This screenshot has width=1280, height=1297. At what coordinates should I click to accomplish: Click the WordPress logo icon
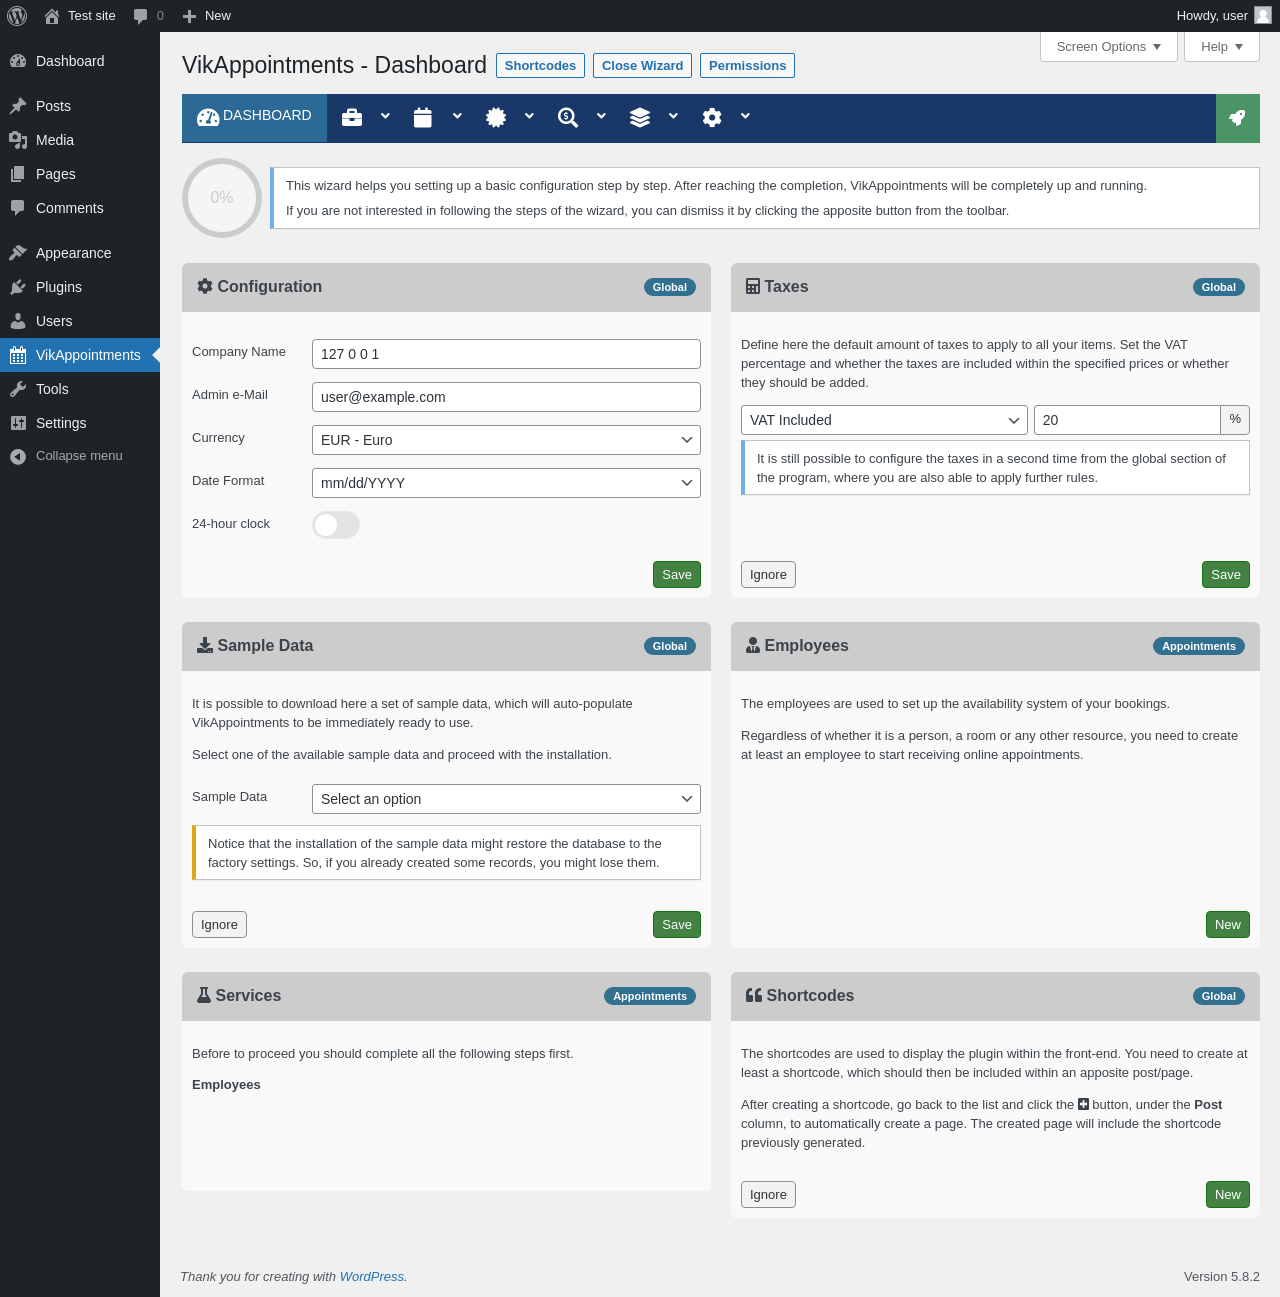click(17, 16)
